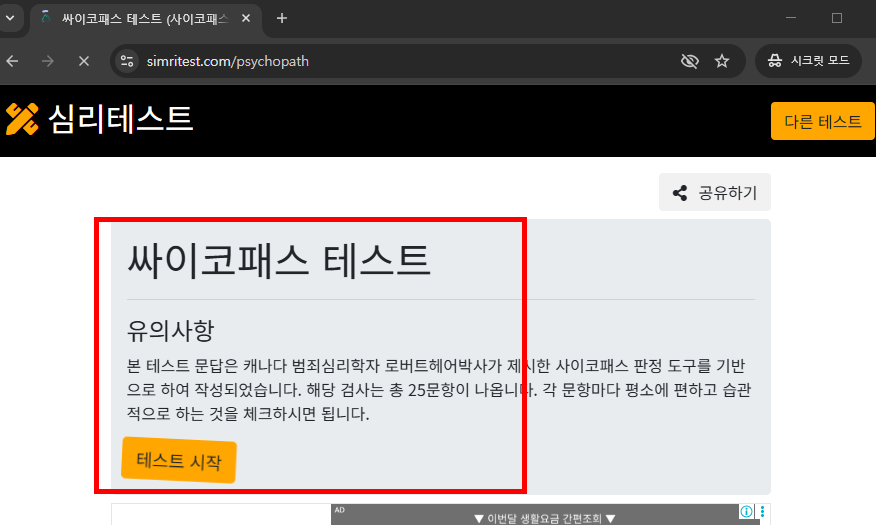876x525 pixels.
Task: Click the 공유하기 share button
Action: point(715,193)
